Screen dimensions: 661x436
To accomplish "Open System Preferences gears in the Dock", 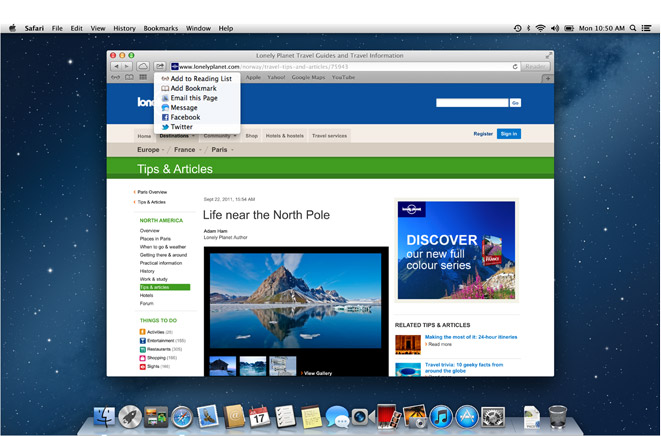I will (493, 417).
